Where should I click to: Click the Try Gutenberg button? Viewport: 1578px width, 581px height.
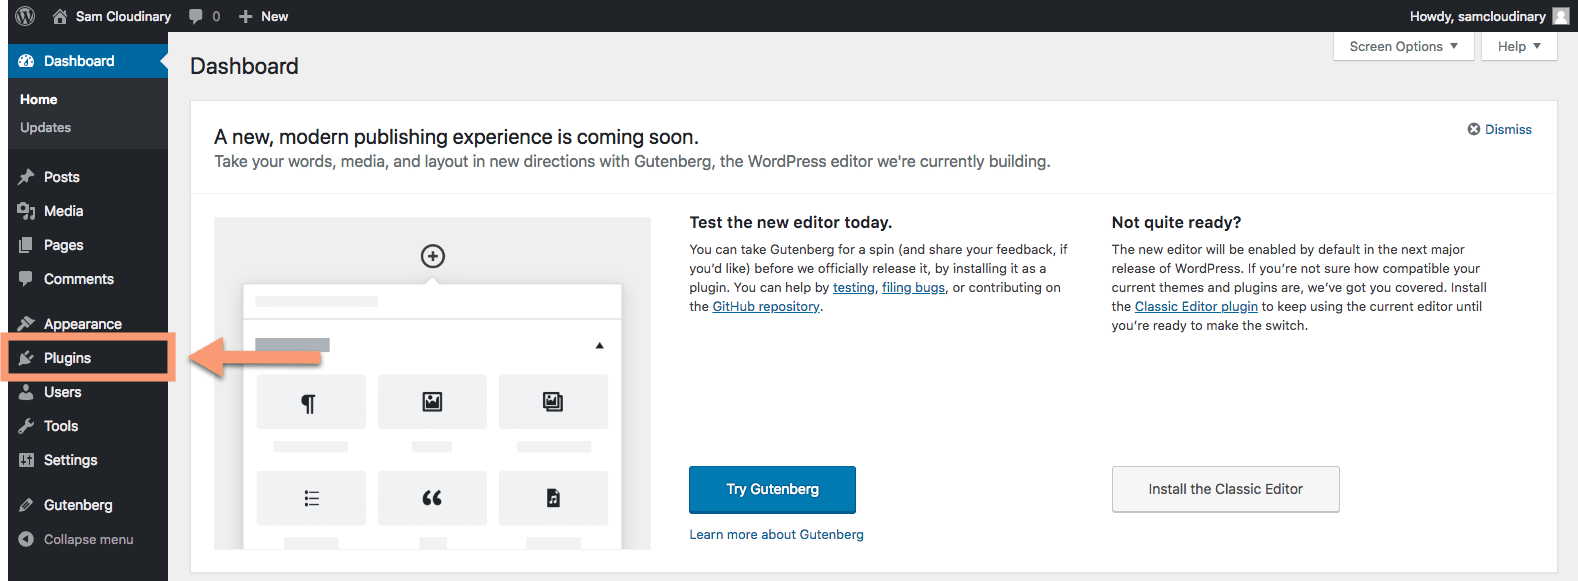[x=772, y=489]
